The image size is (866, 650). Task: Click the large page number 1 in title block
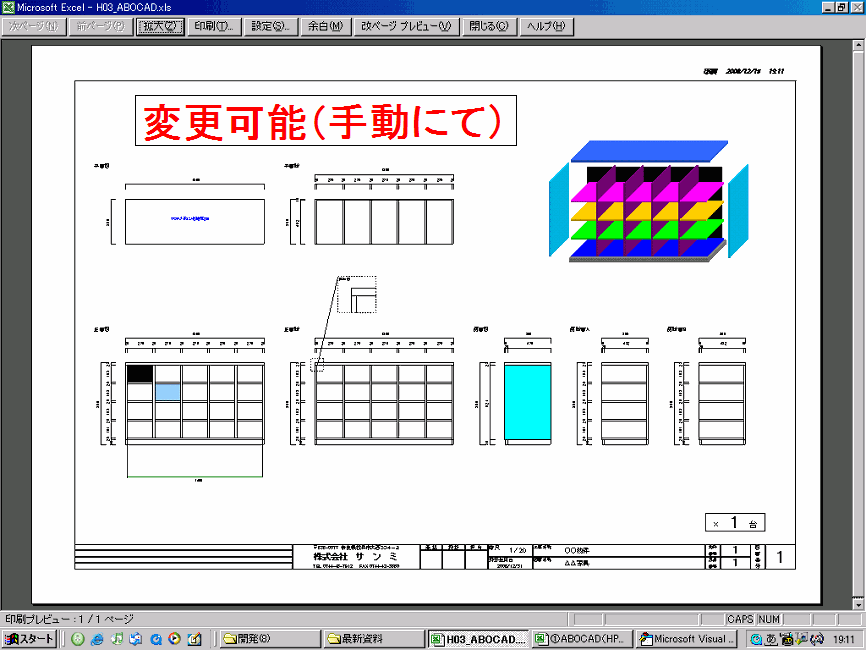[779, 557]
